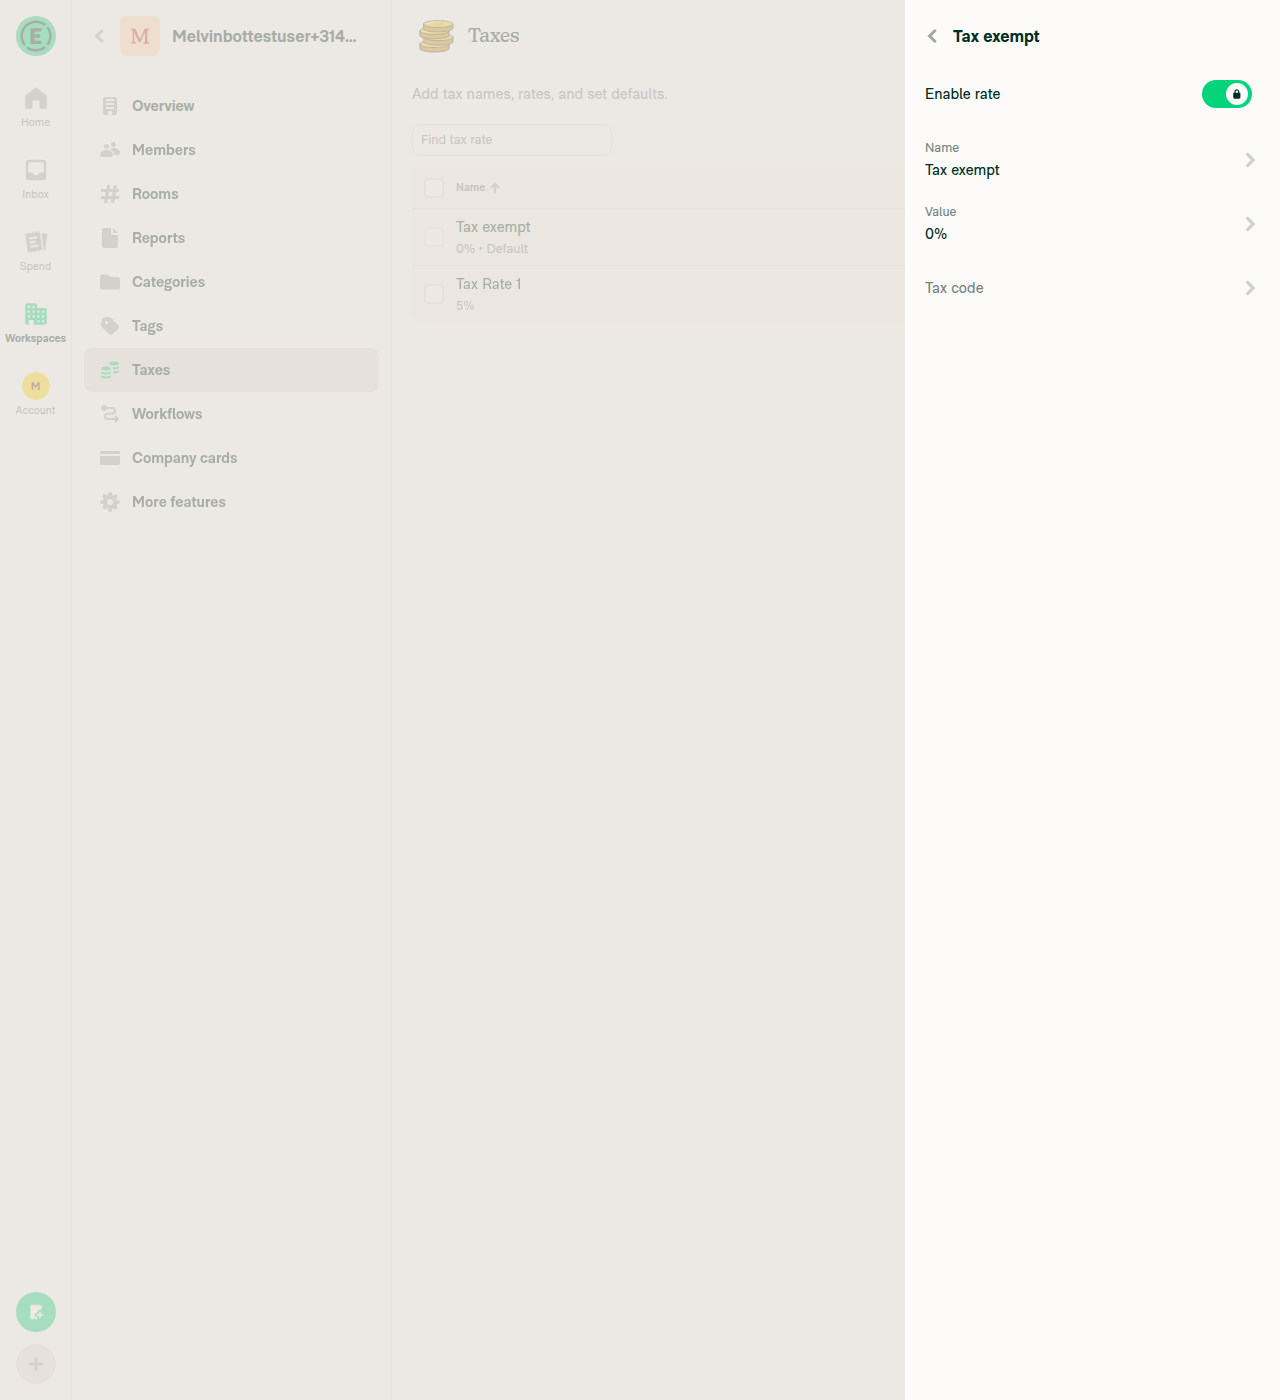Sort by the Name column arrow
This screenshot has width=1280, height=1400.
point(495,188)
